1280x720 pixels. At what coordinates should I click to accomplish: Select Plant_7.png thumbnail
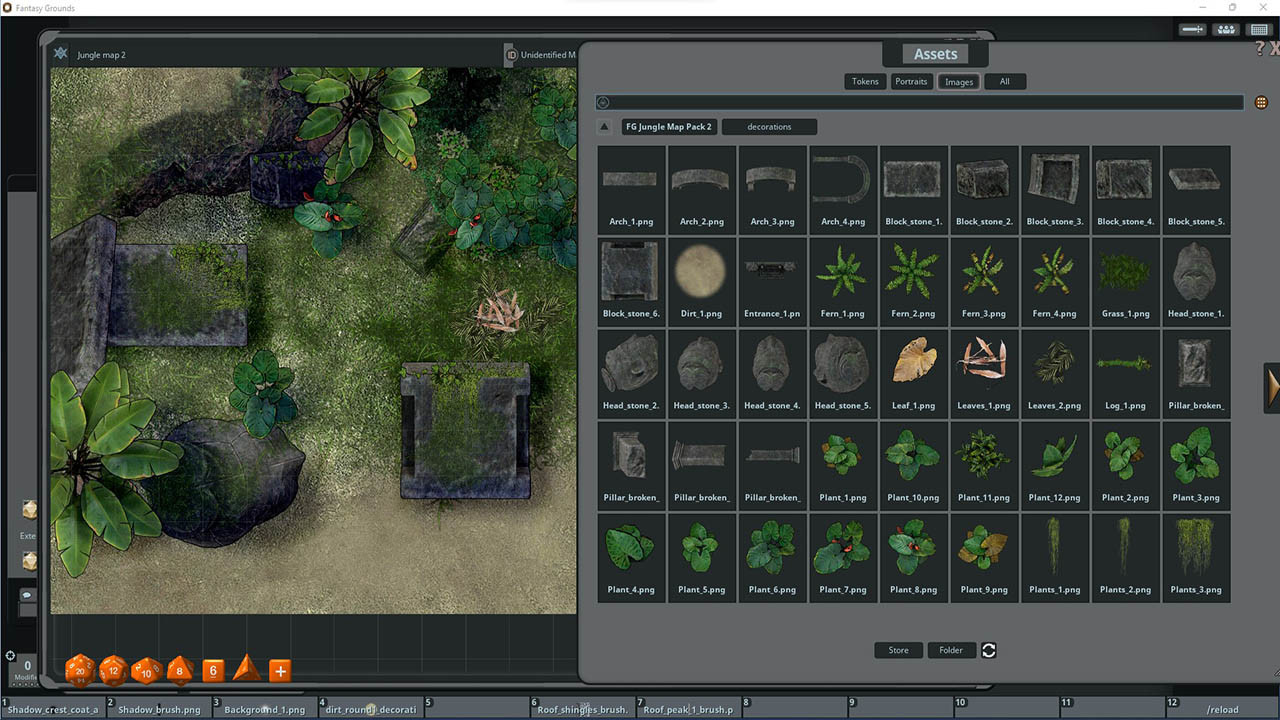tap(843, 558)
